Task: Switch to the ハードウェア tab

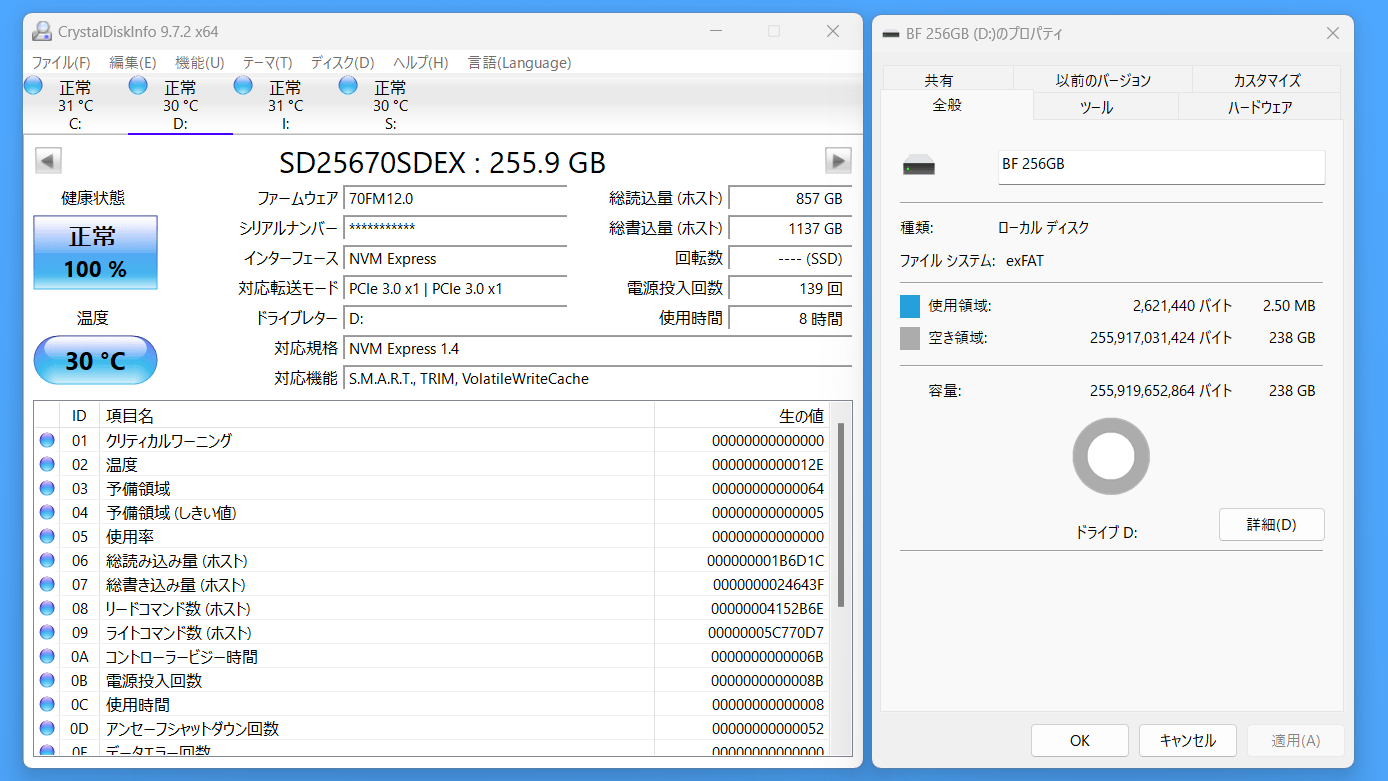Action: tap(1259, 107)
